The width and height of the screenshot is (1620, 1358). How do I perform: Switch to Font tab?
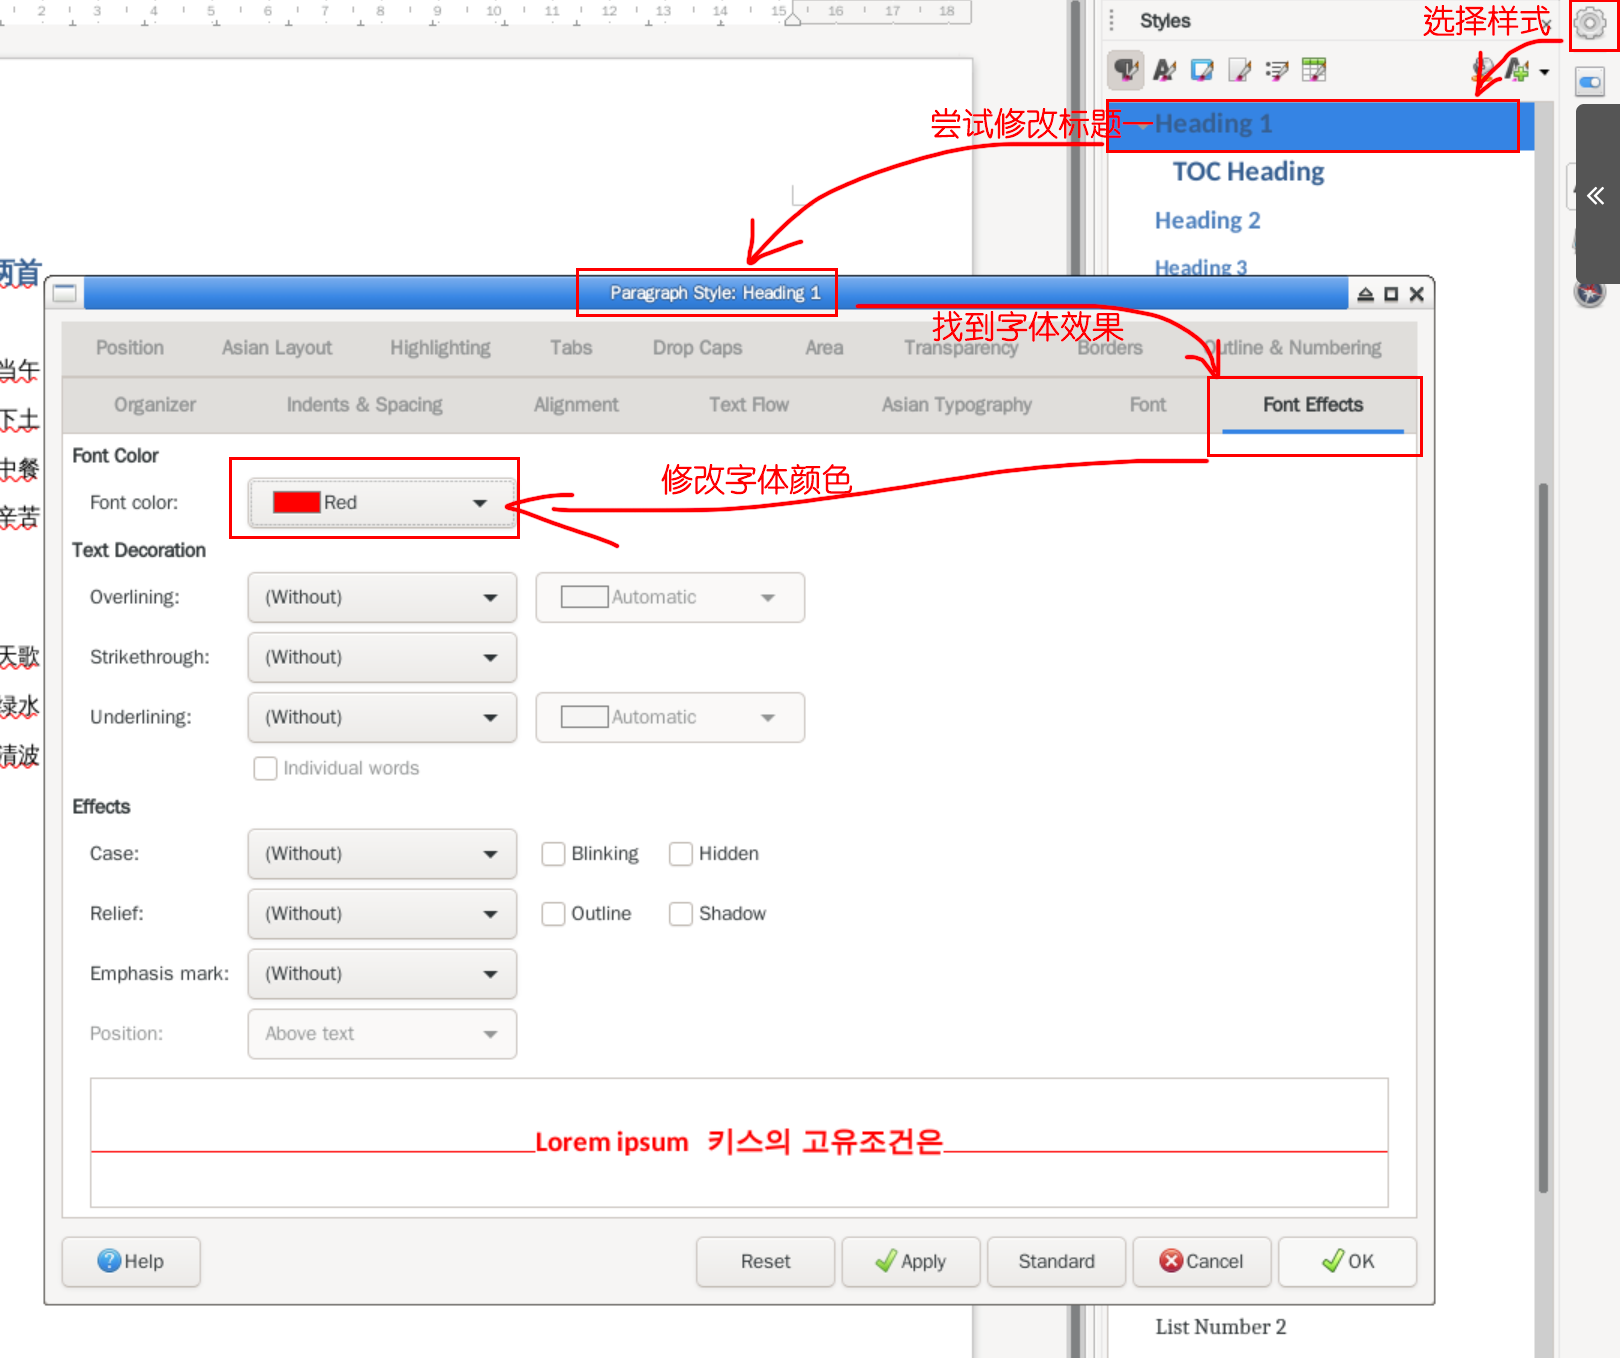tap(1148, 405)
